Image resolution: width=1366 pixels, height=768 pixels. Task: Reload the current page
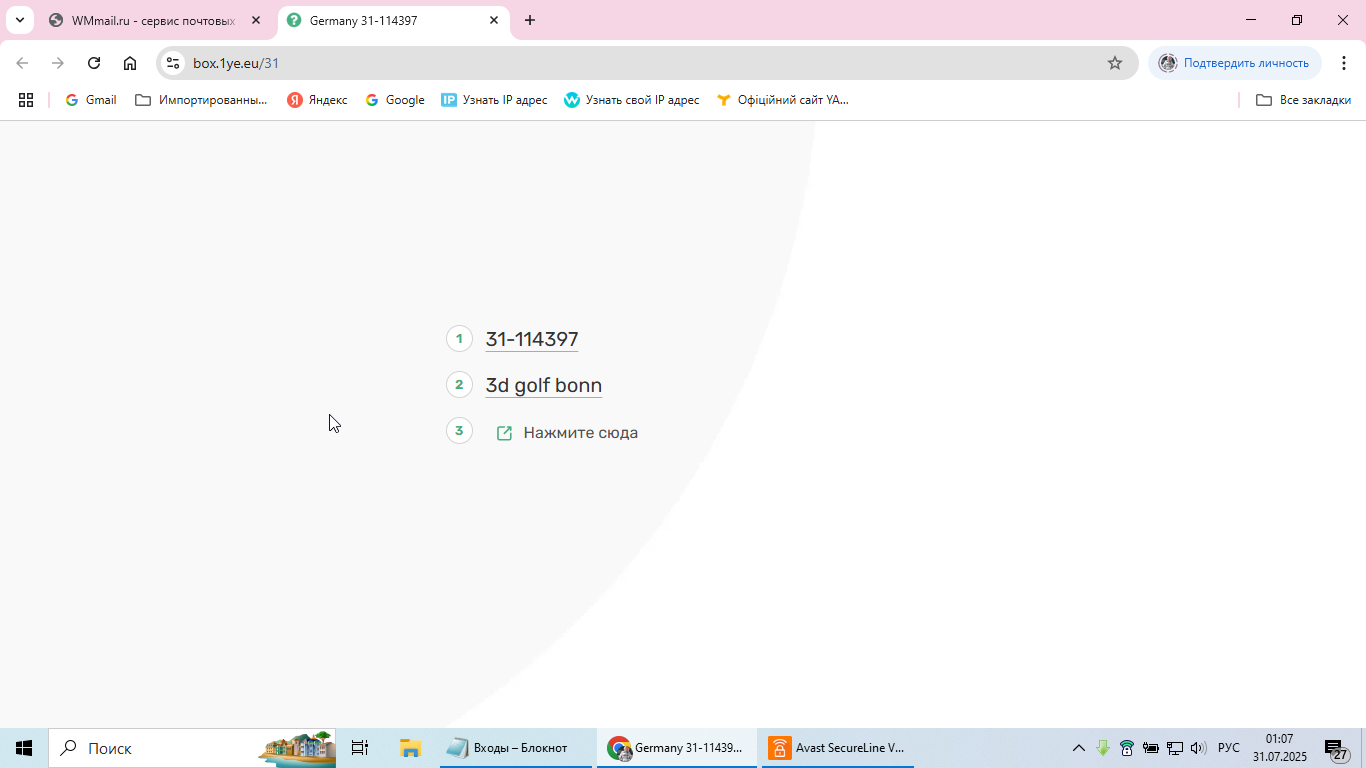(94, 63)
